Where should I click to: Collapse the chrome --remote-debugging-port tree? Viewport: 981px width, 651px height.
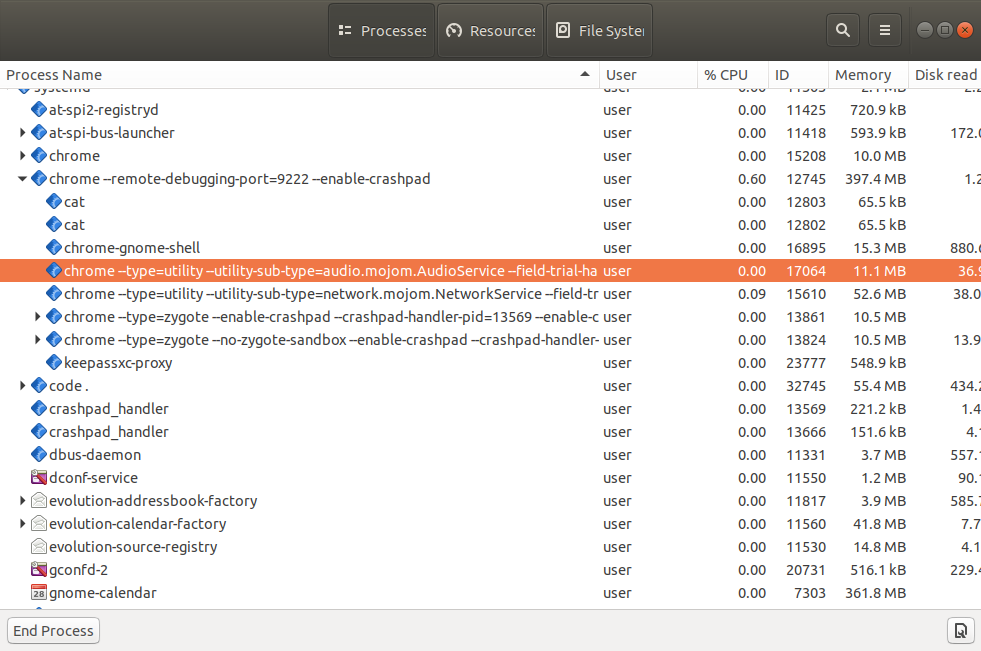pos(23,179)
